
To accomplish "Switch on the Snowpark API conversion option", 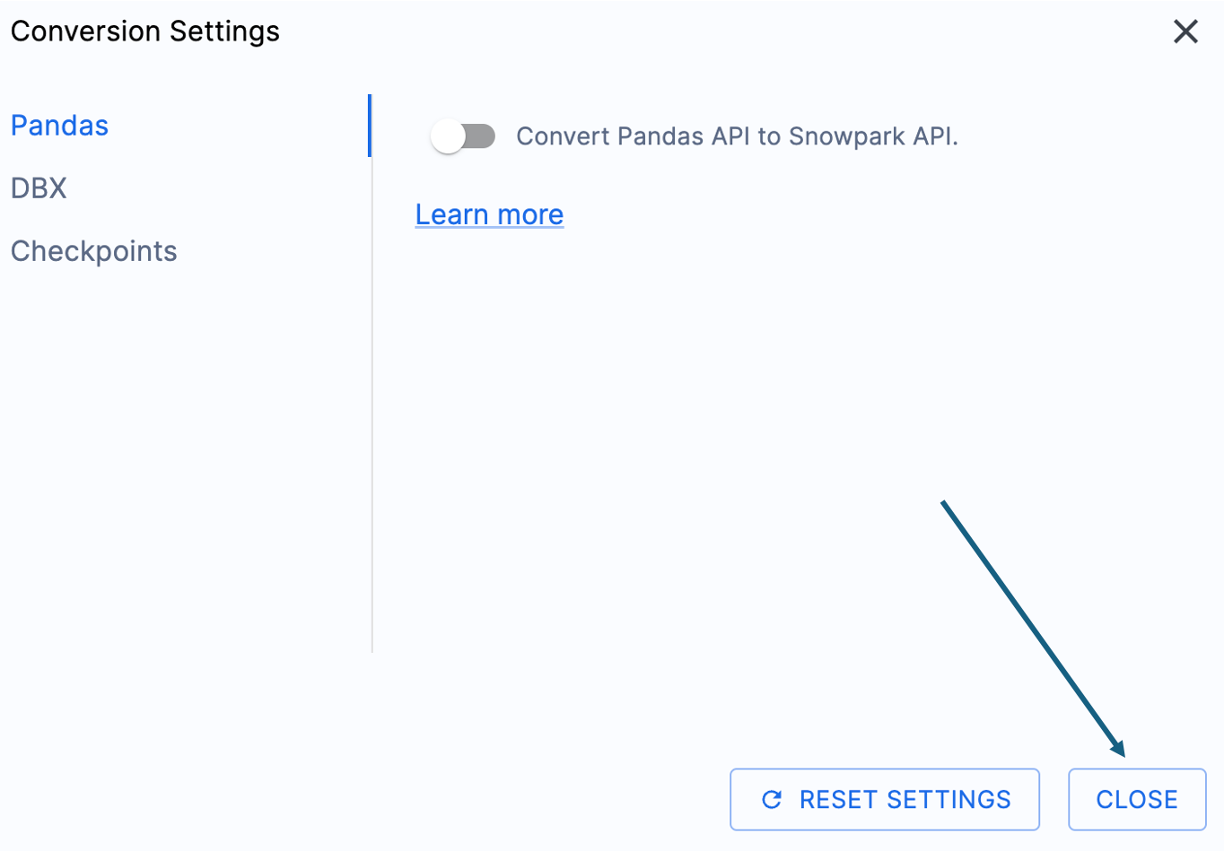I will (463, 136).
